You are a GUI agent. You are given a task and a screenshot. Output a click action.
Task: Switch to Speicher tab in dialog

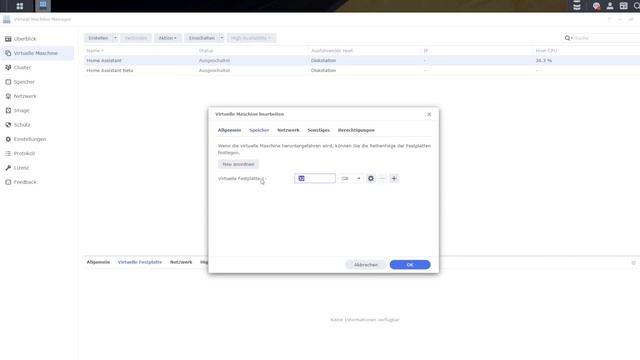click(259, 130)
